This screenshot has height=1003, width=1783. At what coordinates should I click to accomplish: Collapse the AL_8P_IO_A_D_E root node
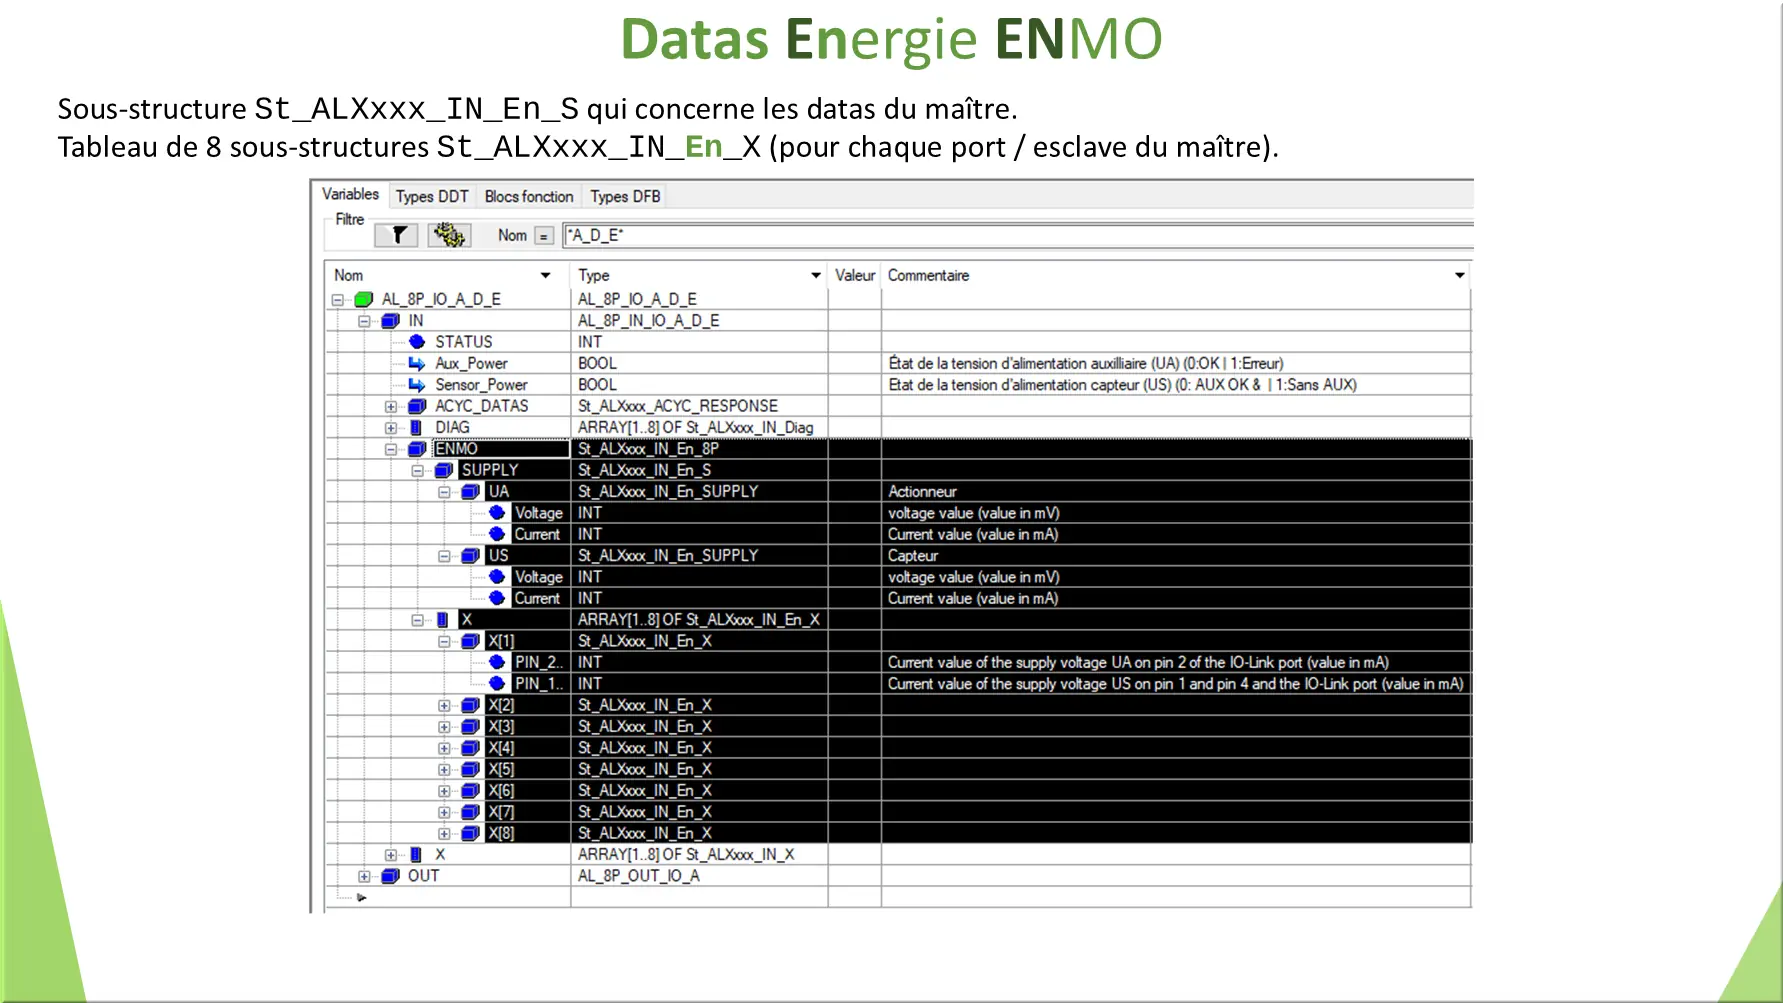338,300
